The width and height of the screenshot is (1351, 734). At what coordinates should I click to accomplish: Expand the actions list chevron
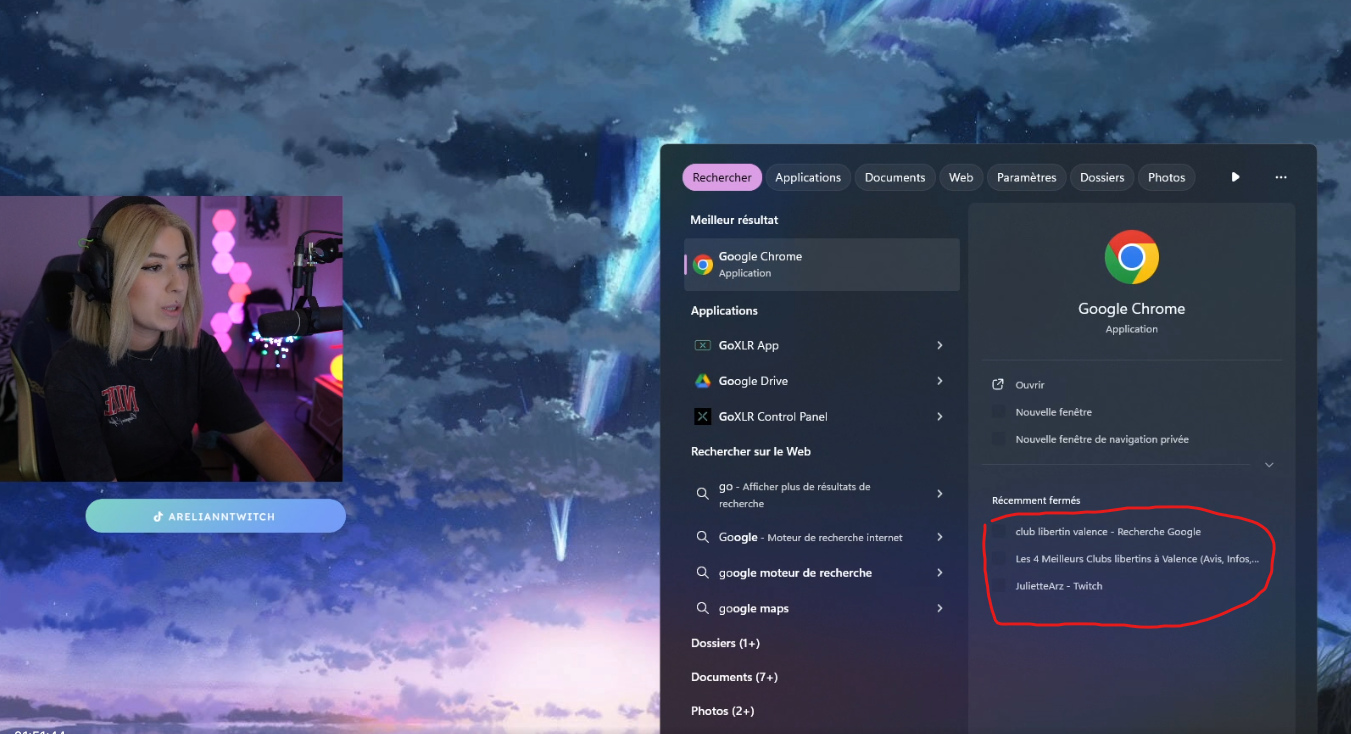(x=1269, y=465)
